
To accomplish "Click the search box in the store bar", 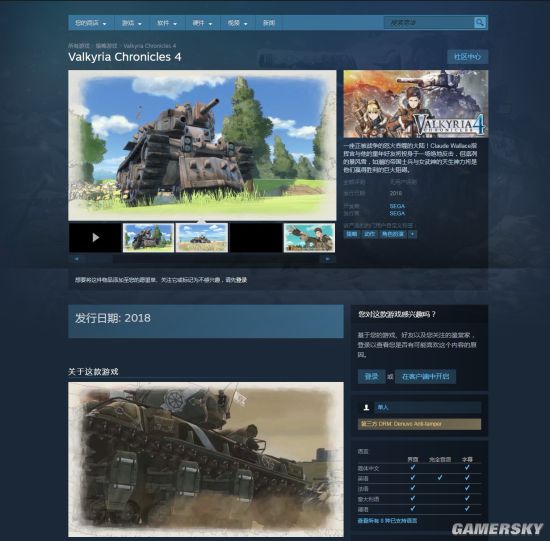I will 429,23.
